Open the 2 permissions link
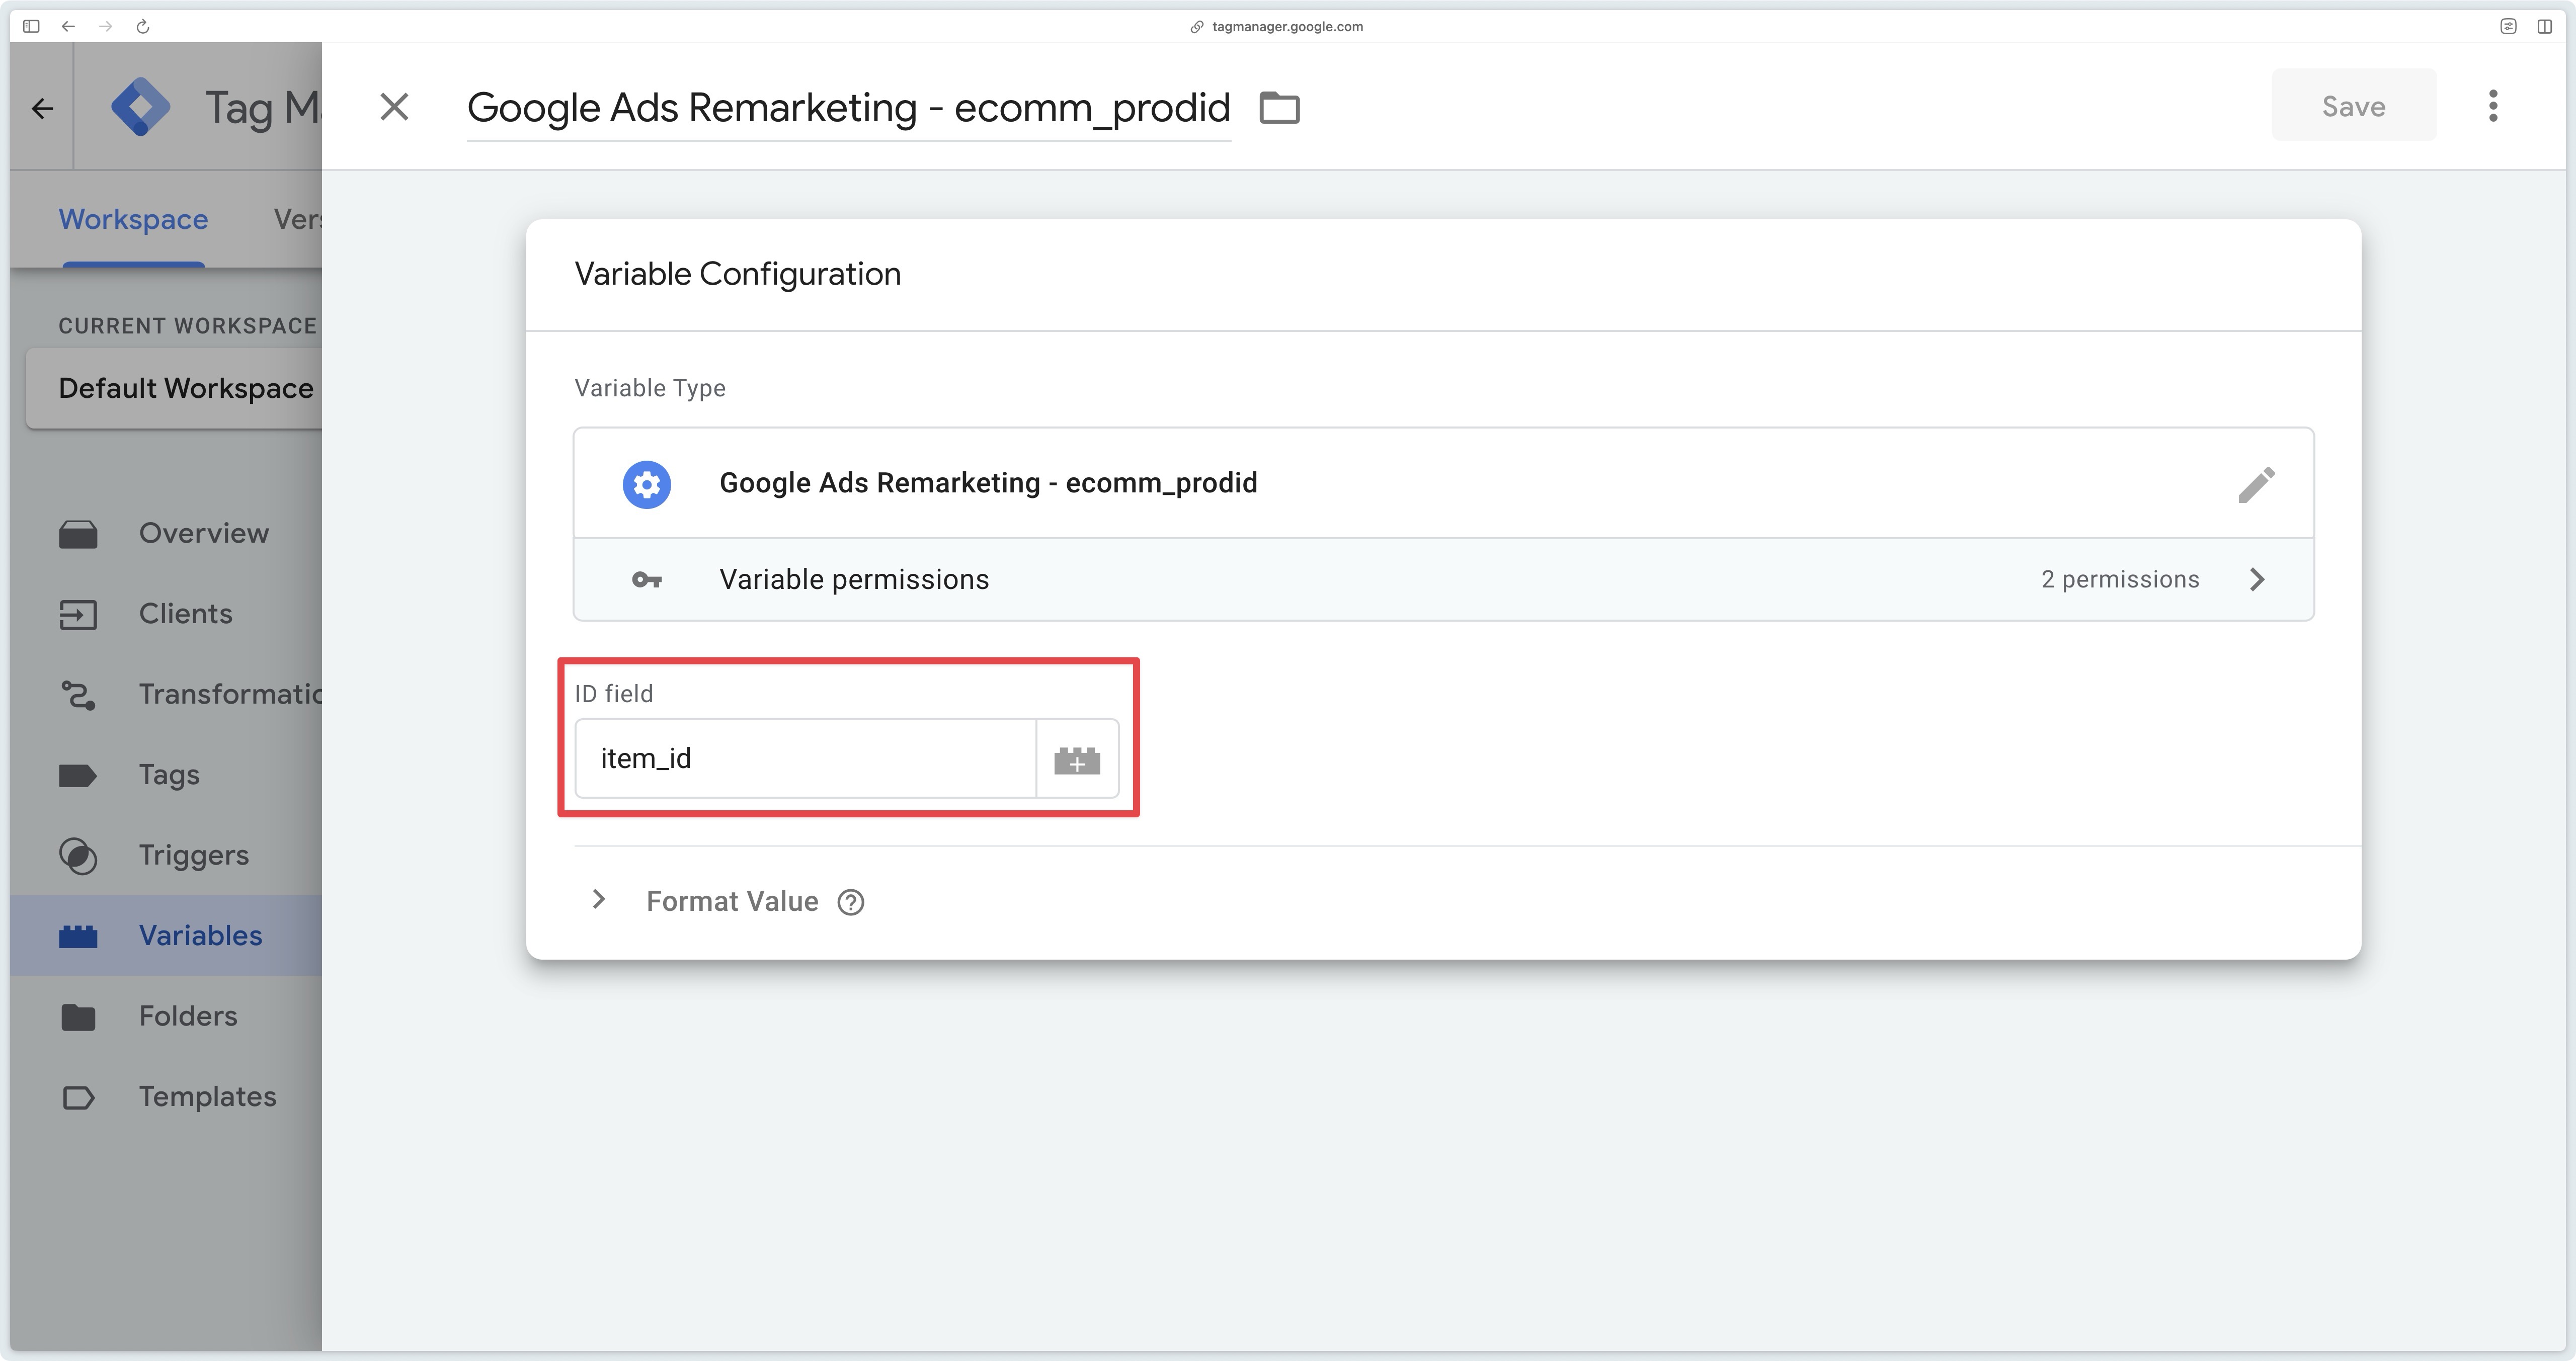The height and width of the screenshot is (1361, 2576). point(2119,580)
